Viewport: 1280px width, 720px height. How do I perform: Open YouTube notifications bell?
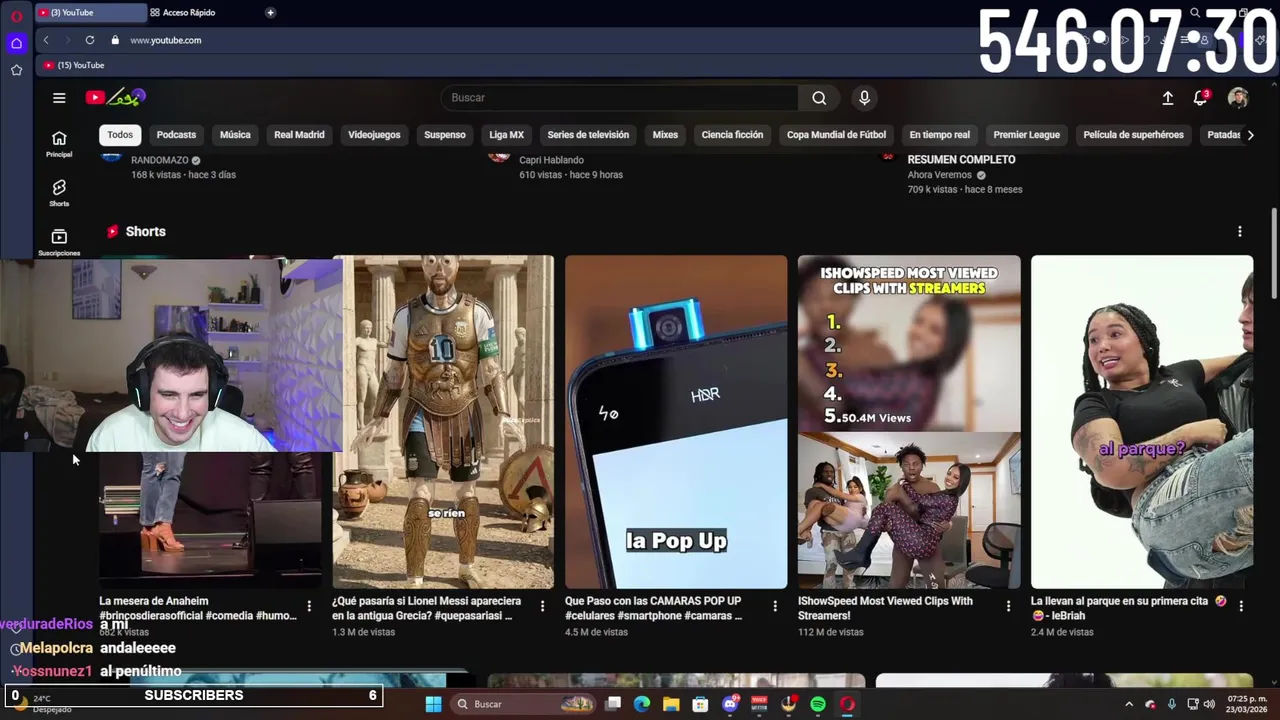1201,97
